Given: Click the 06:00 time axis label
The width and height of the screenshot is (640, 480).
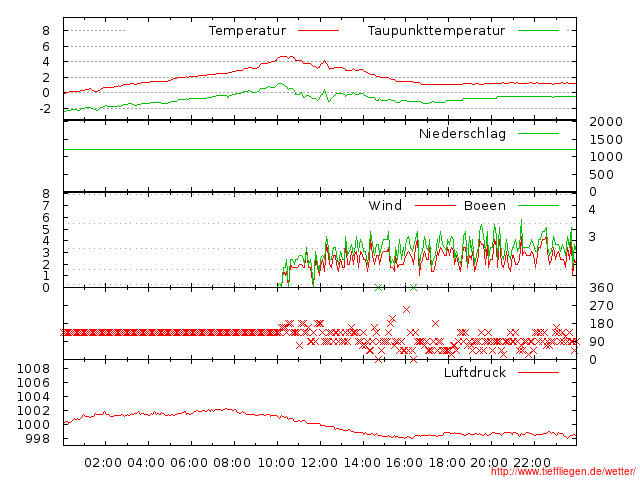Looking at the screenshot, I should tap(189, 463).
